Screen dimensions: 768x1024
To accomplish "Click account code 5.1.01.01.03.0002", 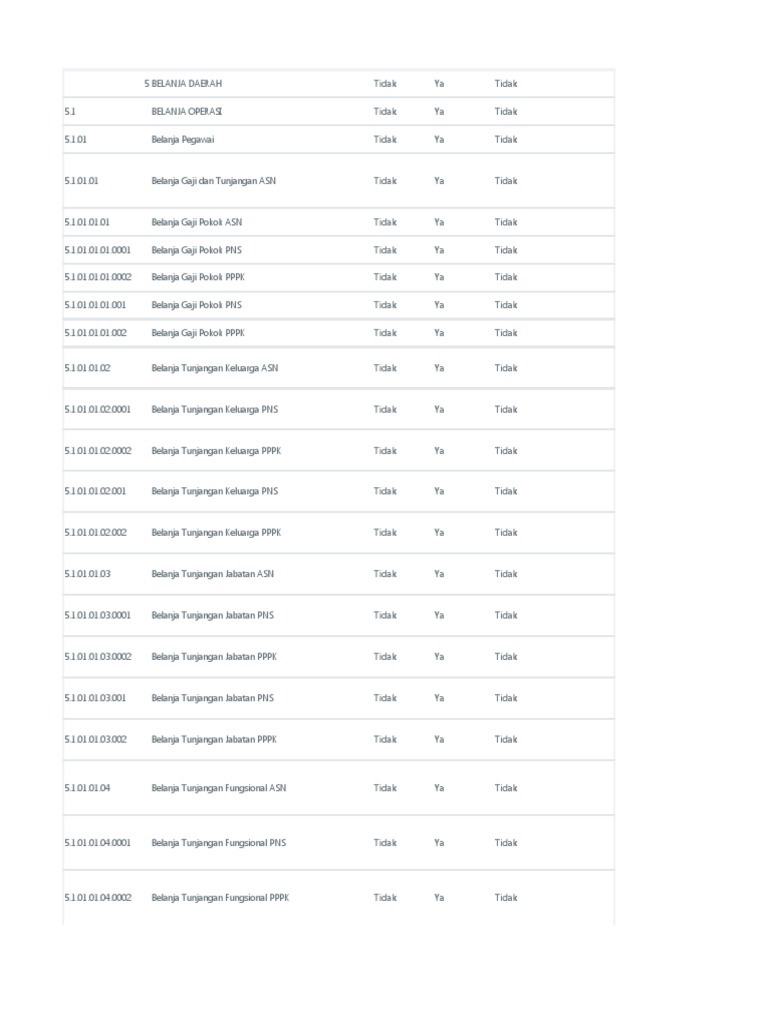I will (x=98, y=657).
